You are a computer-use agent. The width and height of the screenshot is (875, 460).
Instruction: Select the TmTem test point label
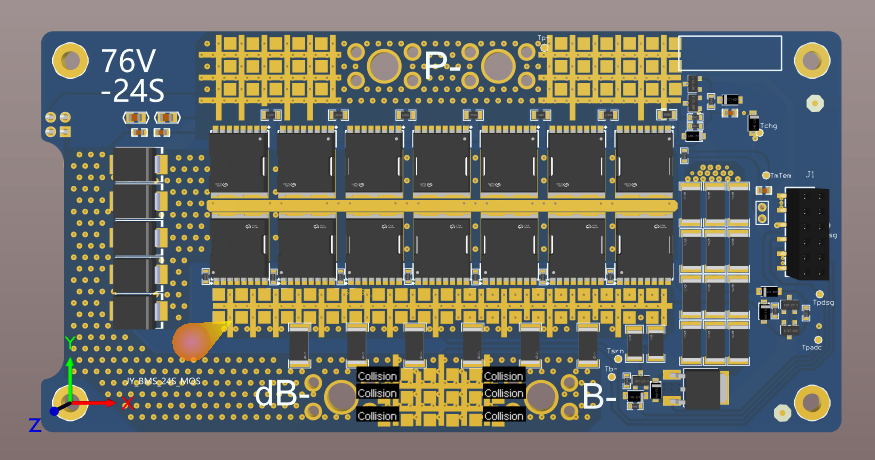point(781,175)
